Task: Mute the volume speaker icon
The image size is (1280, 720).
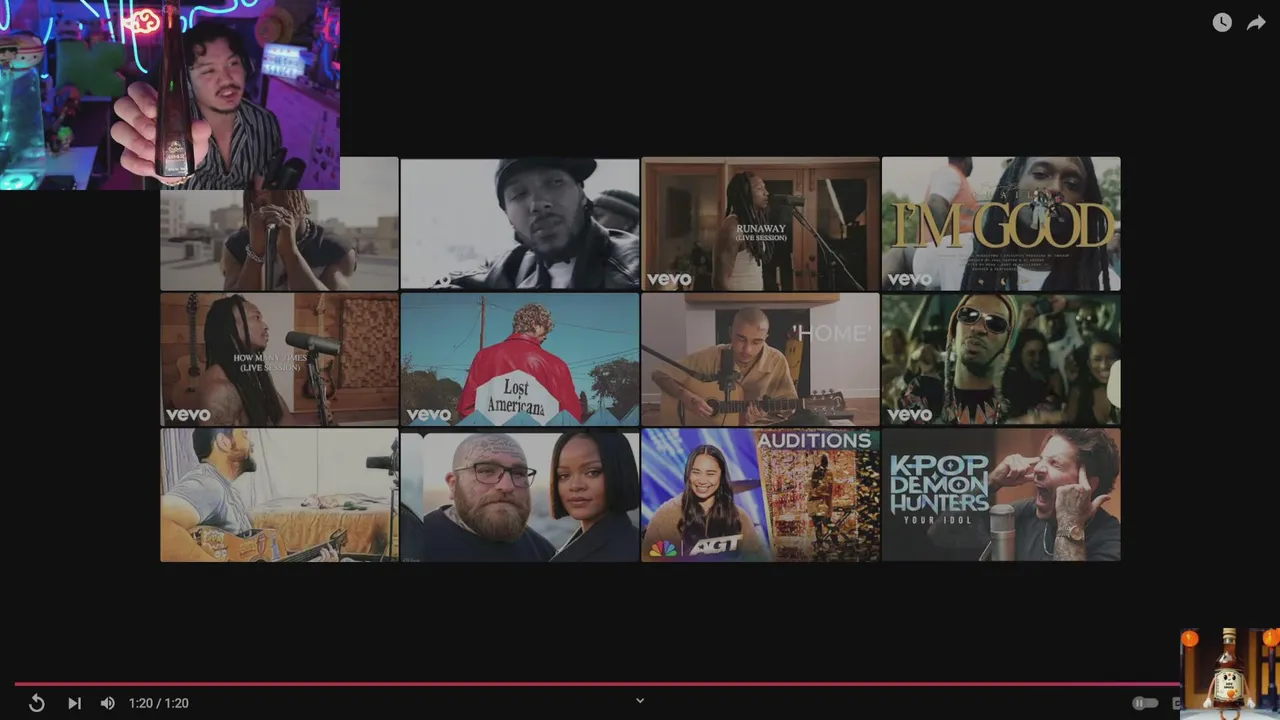Action: tap(108, 703)
